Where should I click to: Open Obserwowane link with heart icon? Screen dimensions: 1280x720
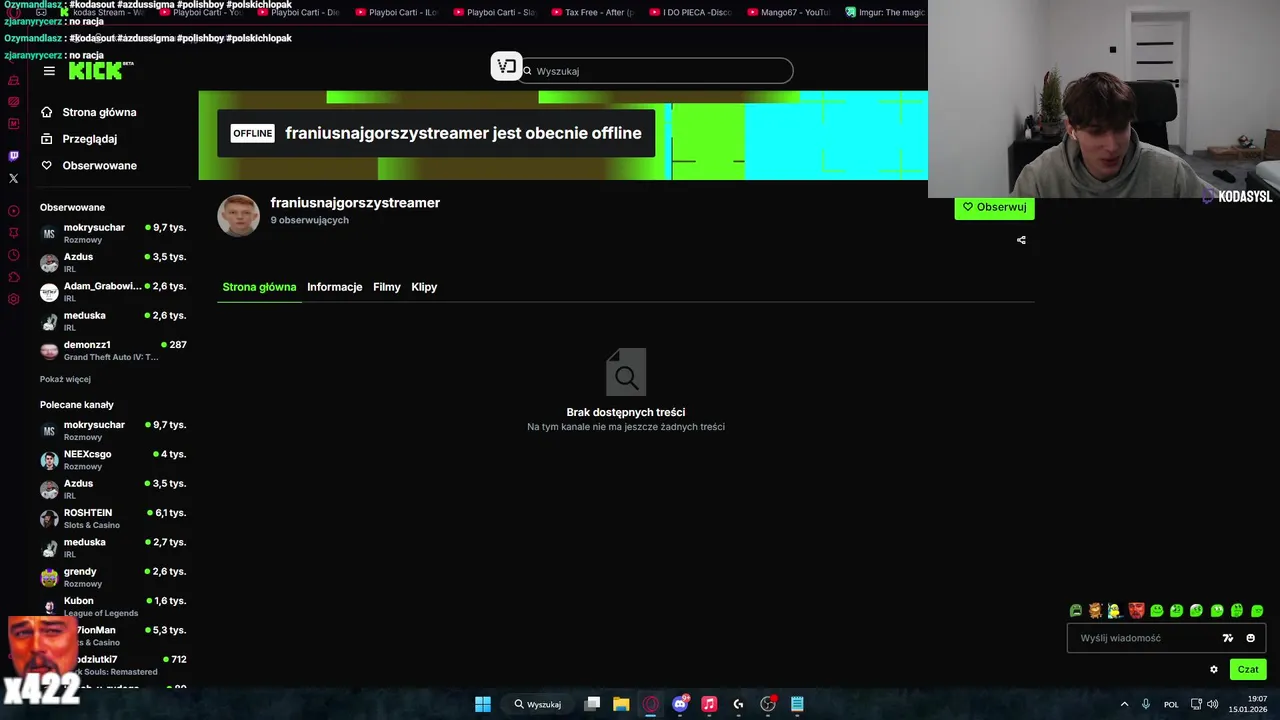88,165
